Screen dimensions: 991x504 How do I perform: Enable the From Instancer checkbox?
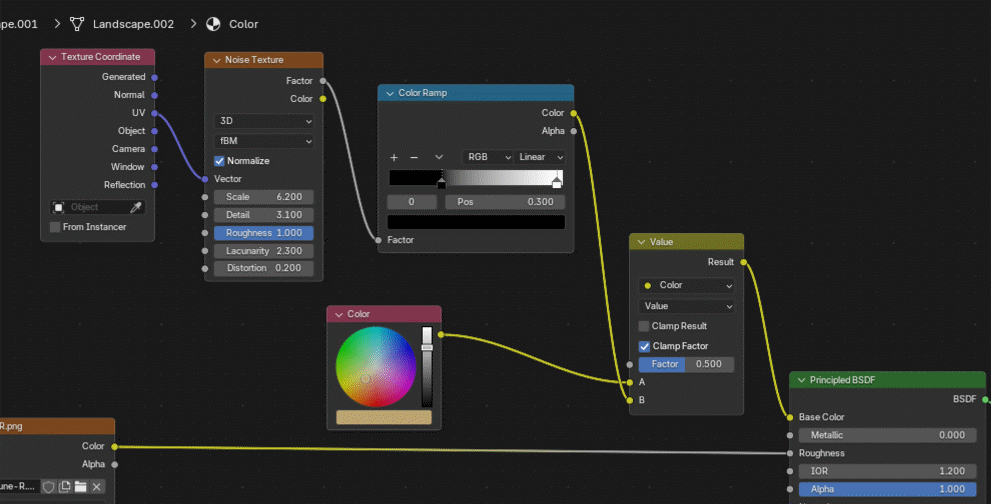55,227
